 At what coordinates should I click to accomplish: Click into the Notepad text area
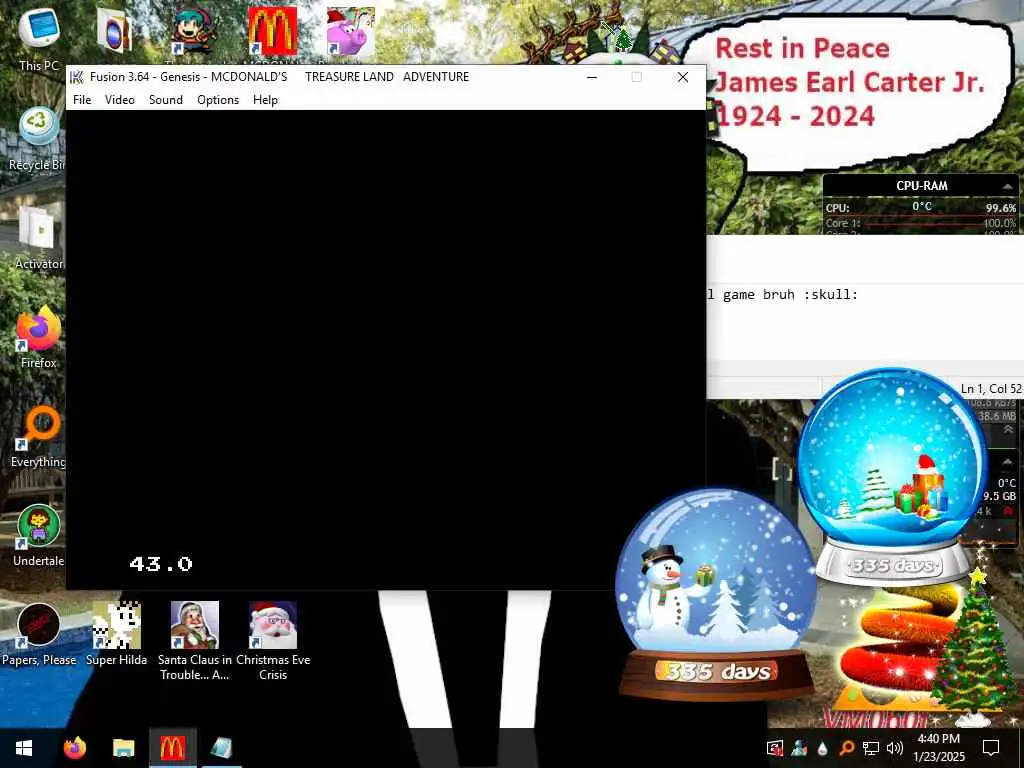(x=865, y=320)
